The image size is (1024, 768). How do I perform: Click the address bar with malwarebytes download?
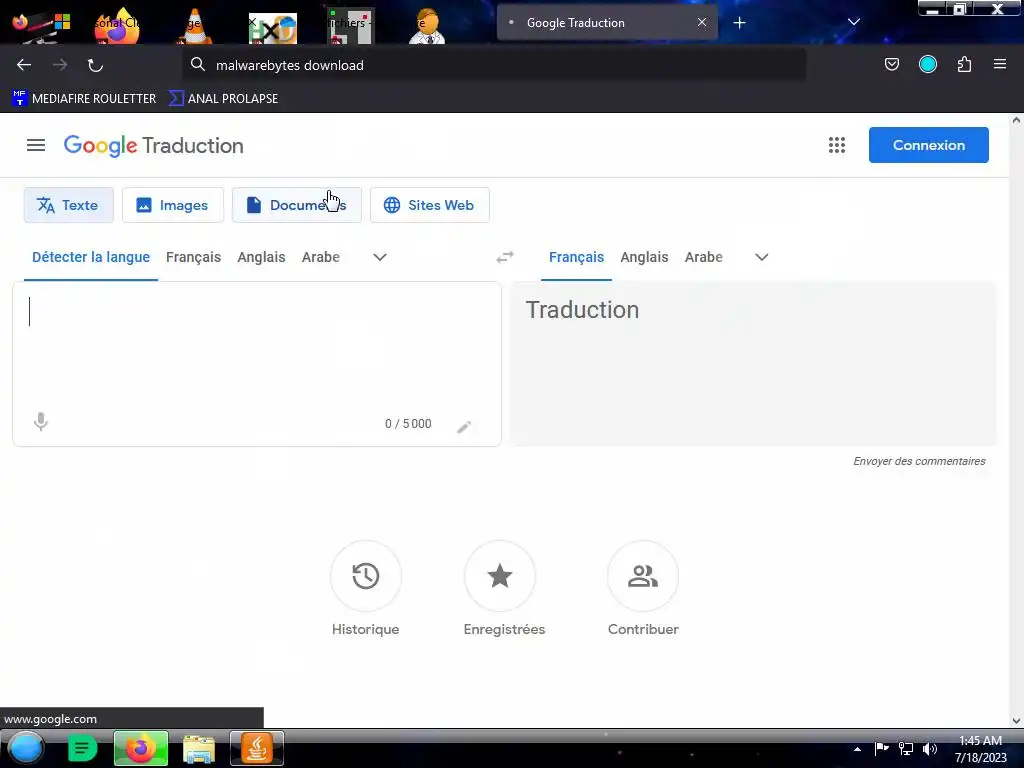494,65
